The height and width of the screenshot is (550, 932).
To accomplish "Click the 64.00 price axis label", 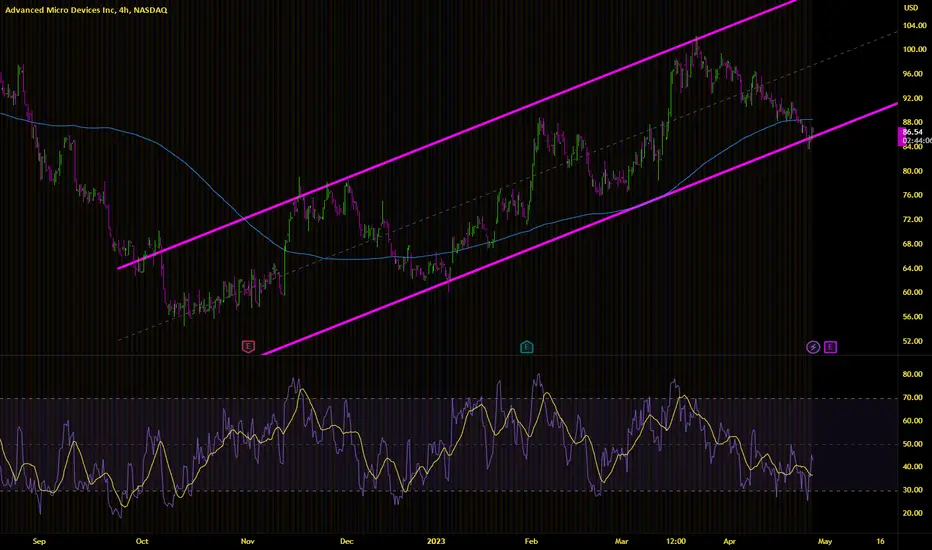I will (x=912, y=268).
